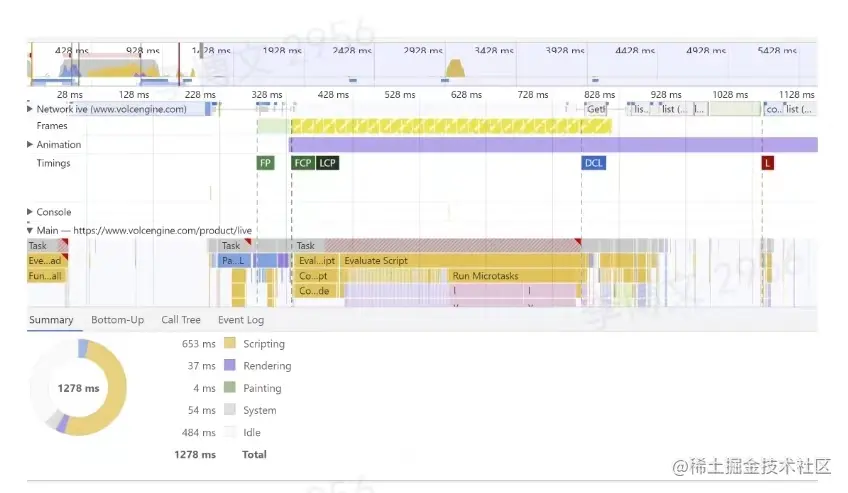
Task: Select the Fun...all function call block
Action: (46, 276)
